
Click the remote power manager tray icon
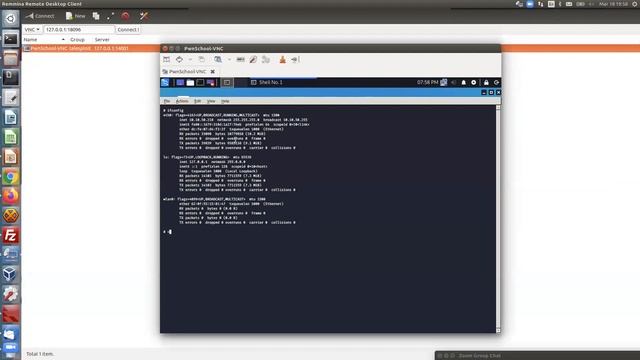(x=473, y=82)
